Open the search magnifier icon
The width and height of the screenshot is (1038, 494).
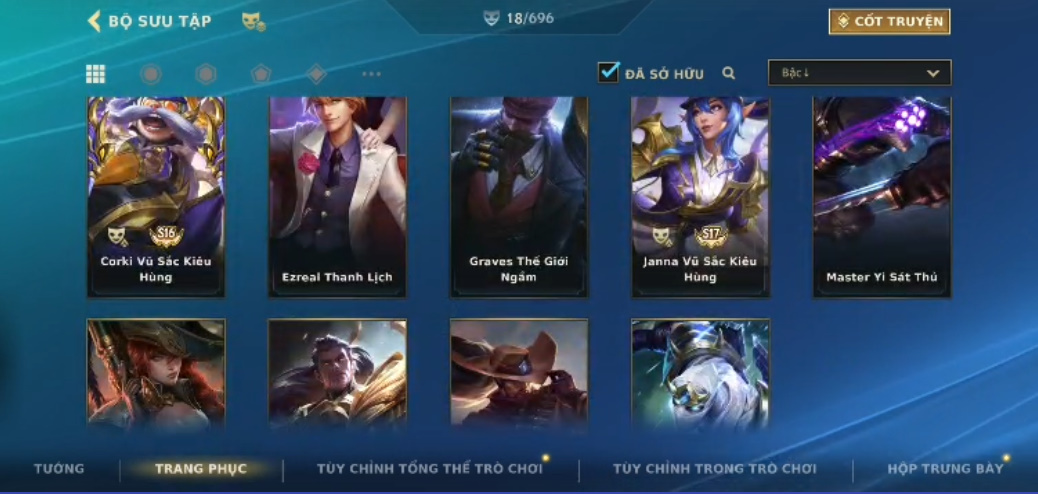[729, 74]
